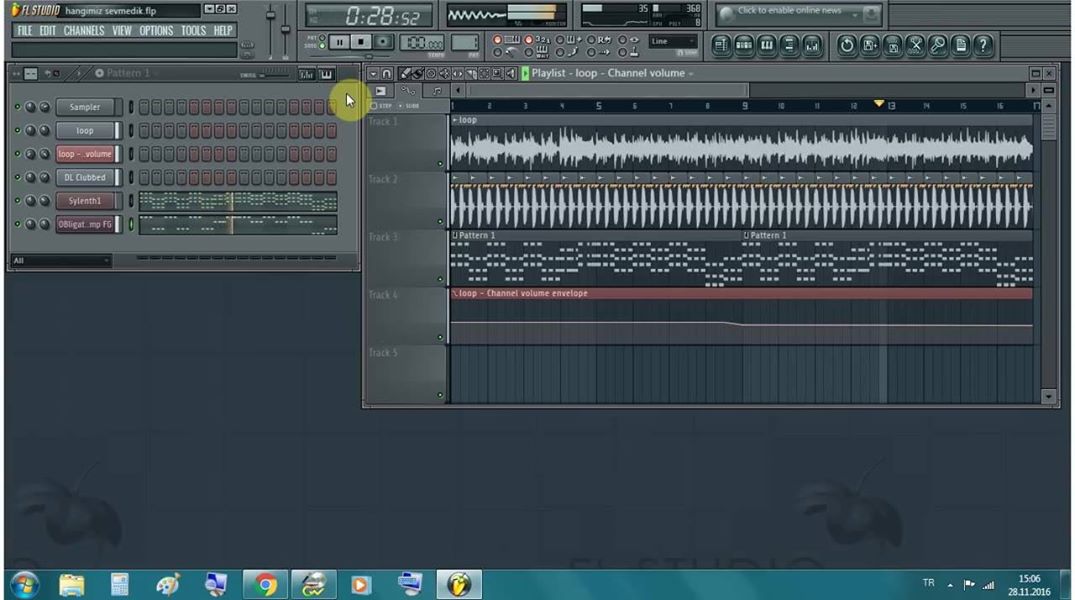Image resolution: width=1075 pixels, height=600 pixels.
Task: Select the OBligat..mp FG channel button
Action: 85,224
